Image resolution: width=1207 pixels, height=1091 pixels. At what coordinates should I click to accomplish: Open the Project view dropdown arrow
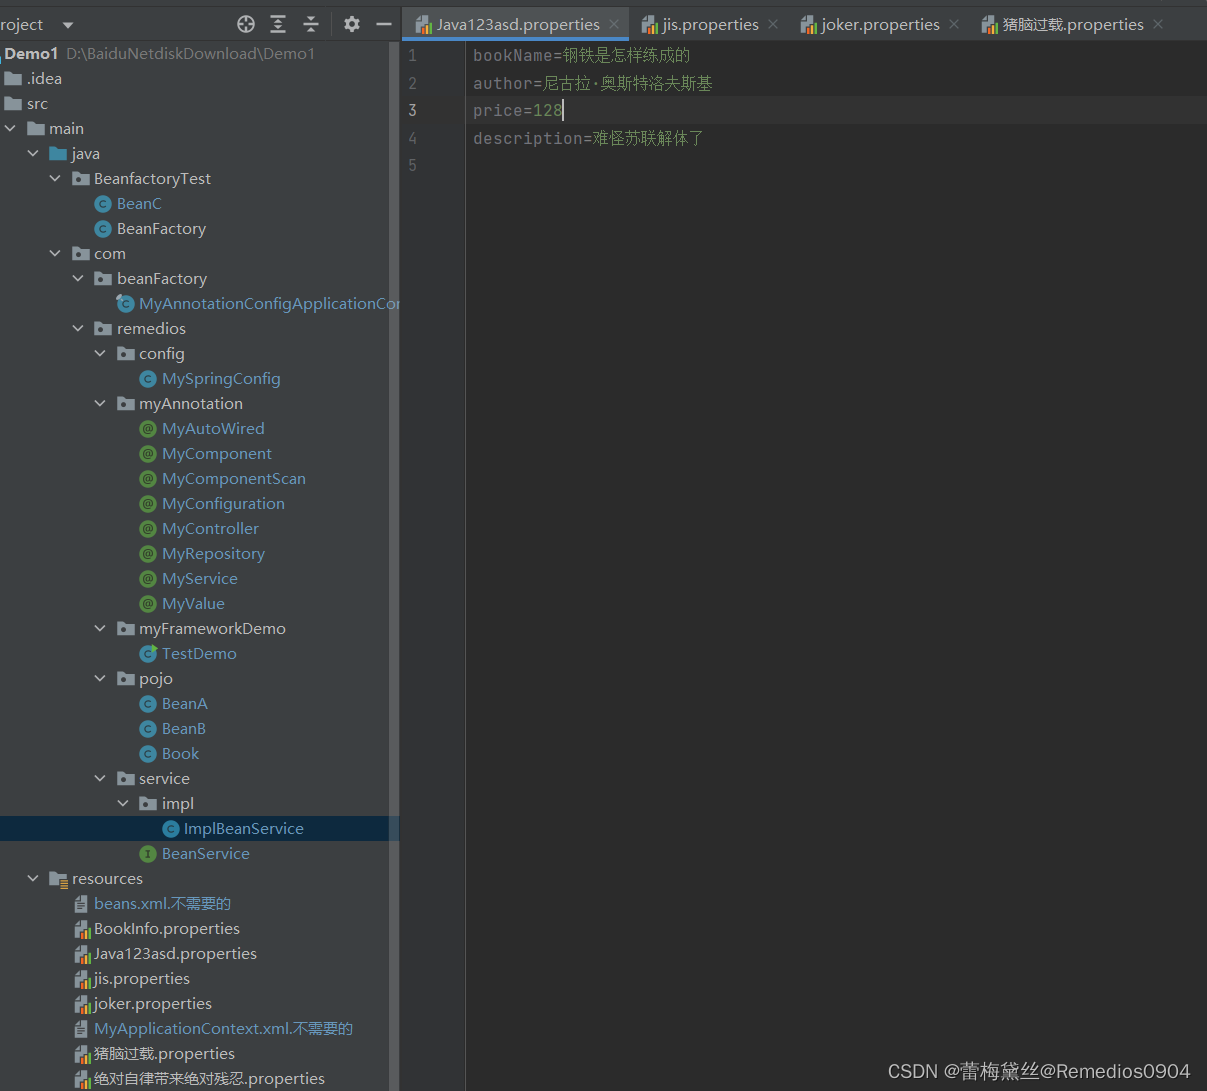pos(68,25)
